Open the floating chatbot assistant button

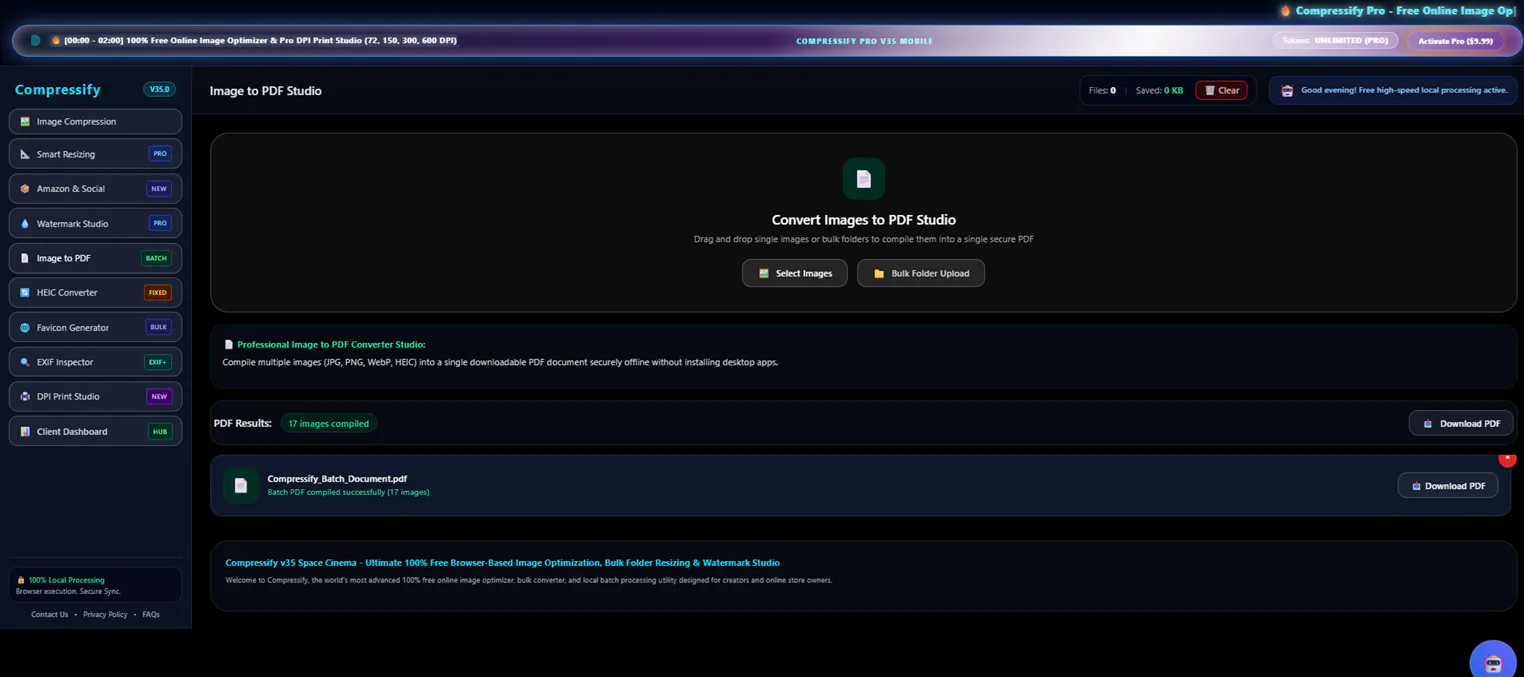tap(1493, 662)
